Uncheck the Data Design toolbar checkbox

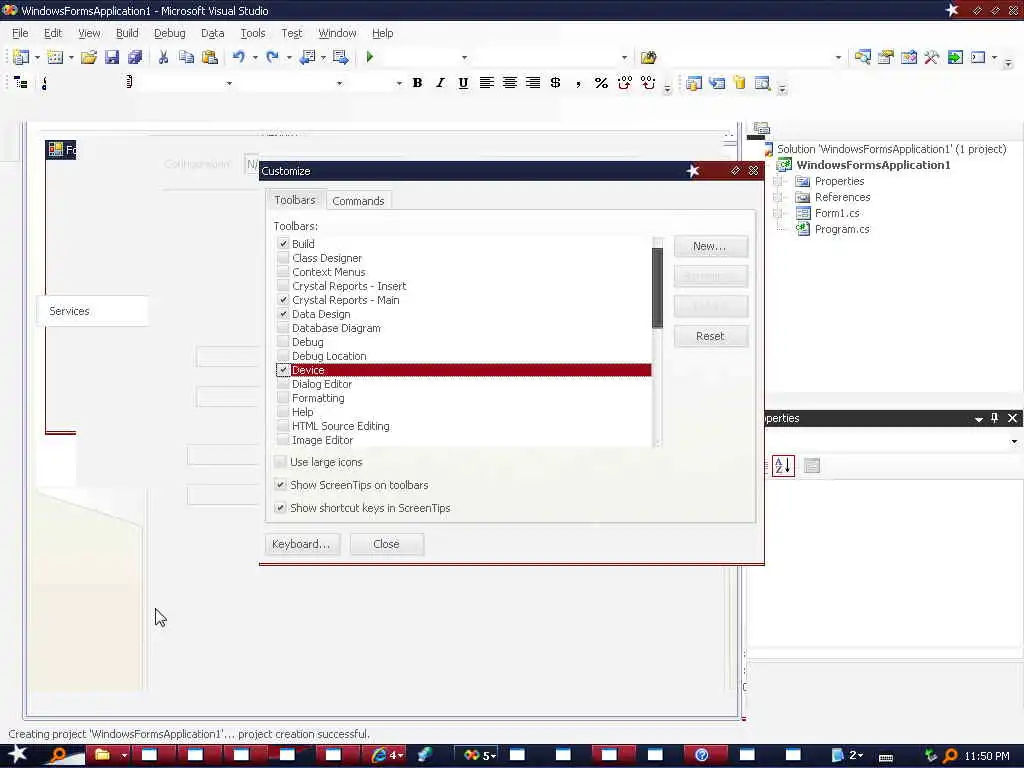(x=283, y=314)
